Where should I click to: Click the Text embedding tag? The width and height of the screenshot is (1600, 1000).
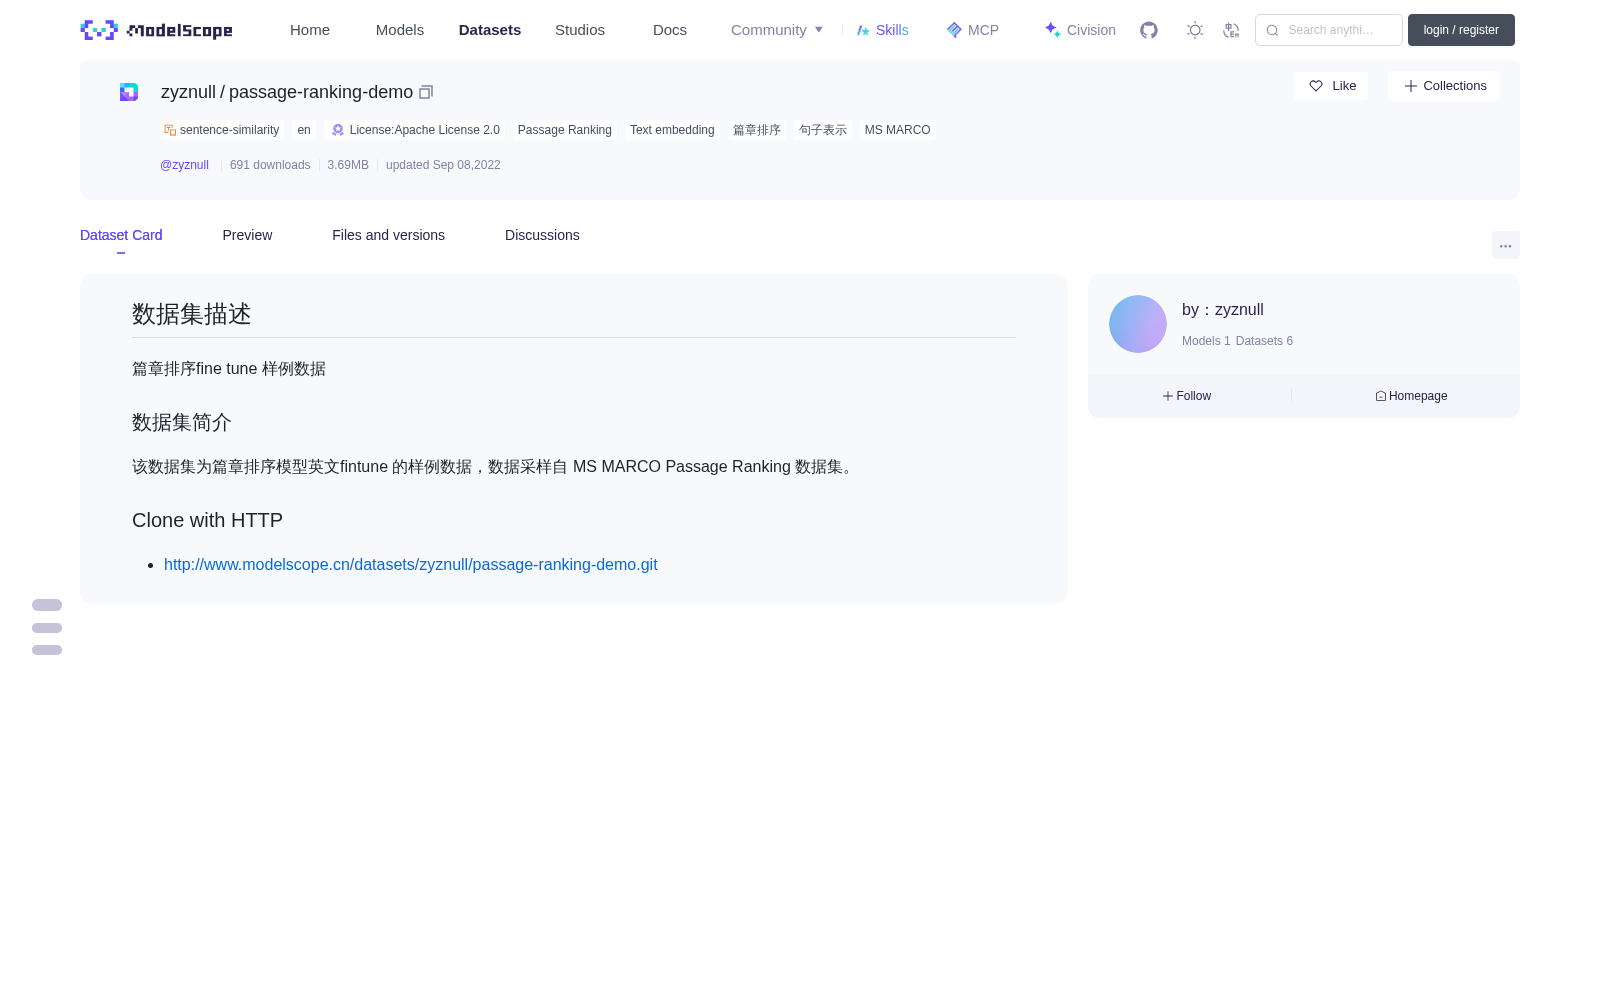(x=672, y=130)
